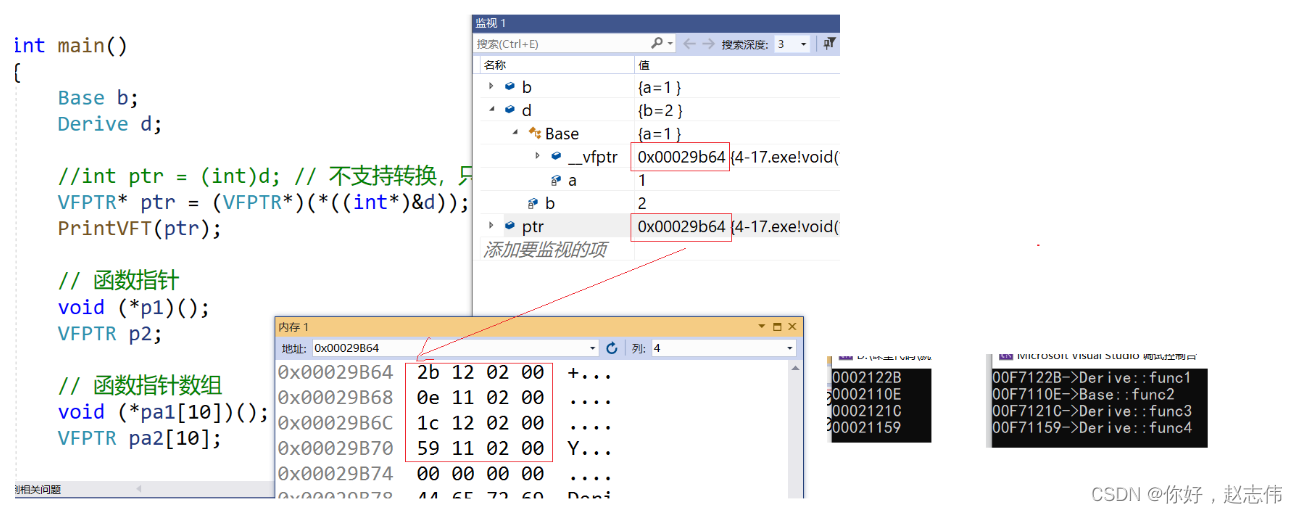Select the Watch 1 title tab
The height and width of the screenshot is (513, 1297).
491,23
